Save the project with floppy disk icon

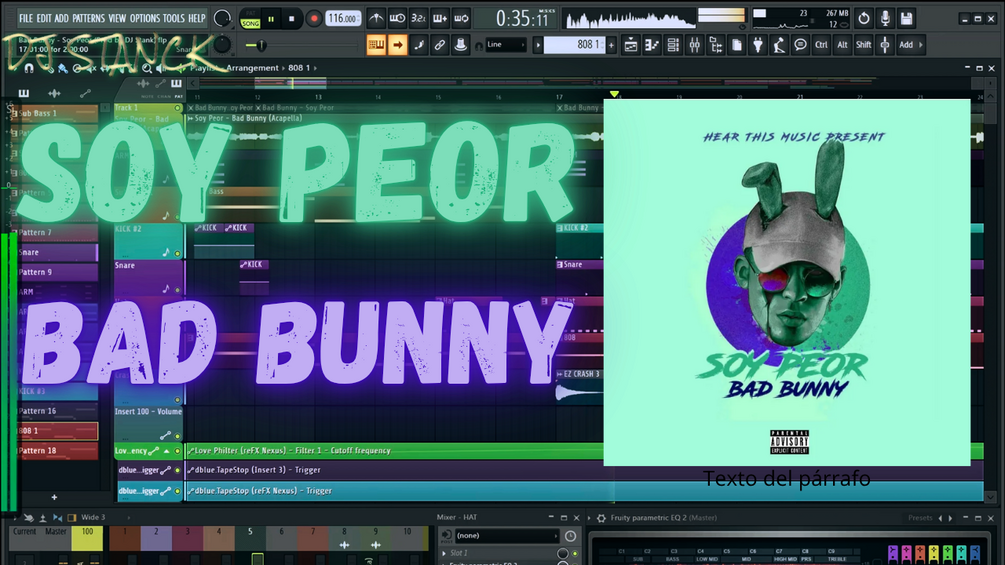point(906,19)
